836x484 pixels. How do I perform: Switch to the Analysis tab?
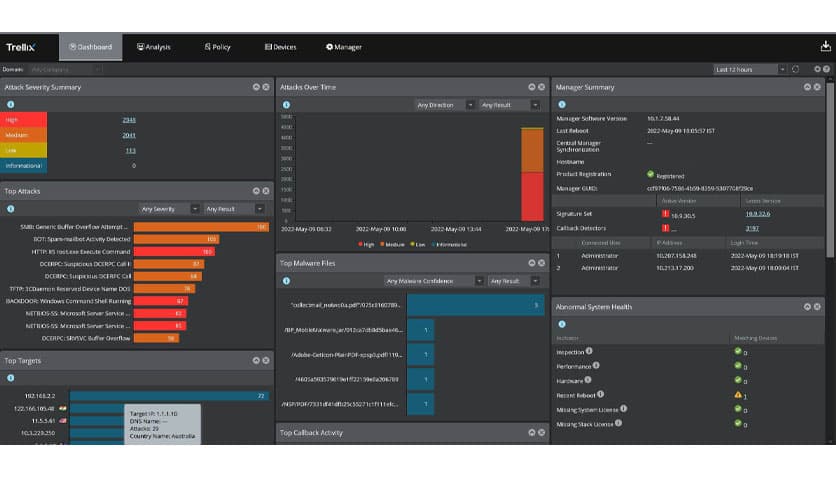pos(154,47)
